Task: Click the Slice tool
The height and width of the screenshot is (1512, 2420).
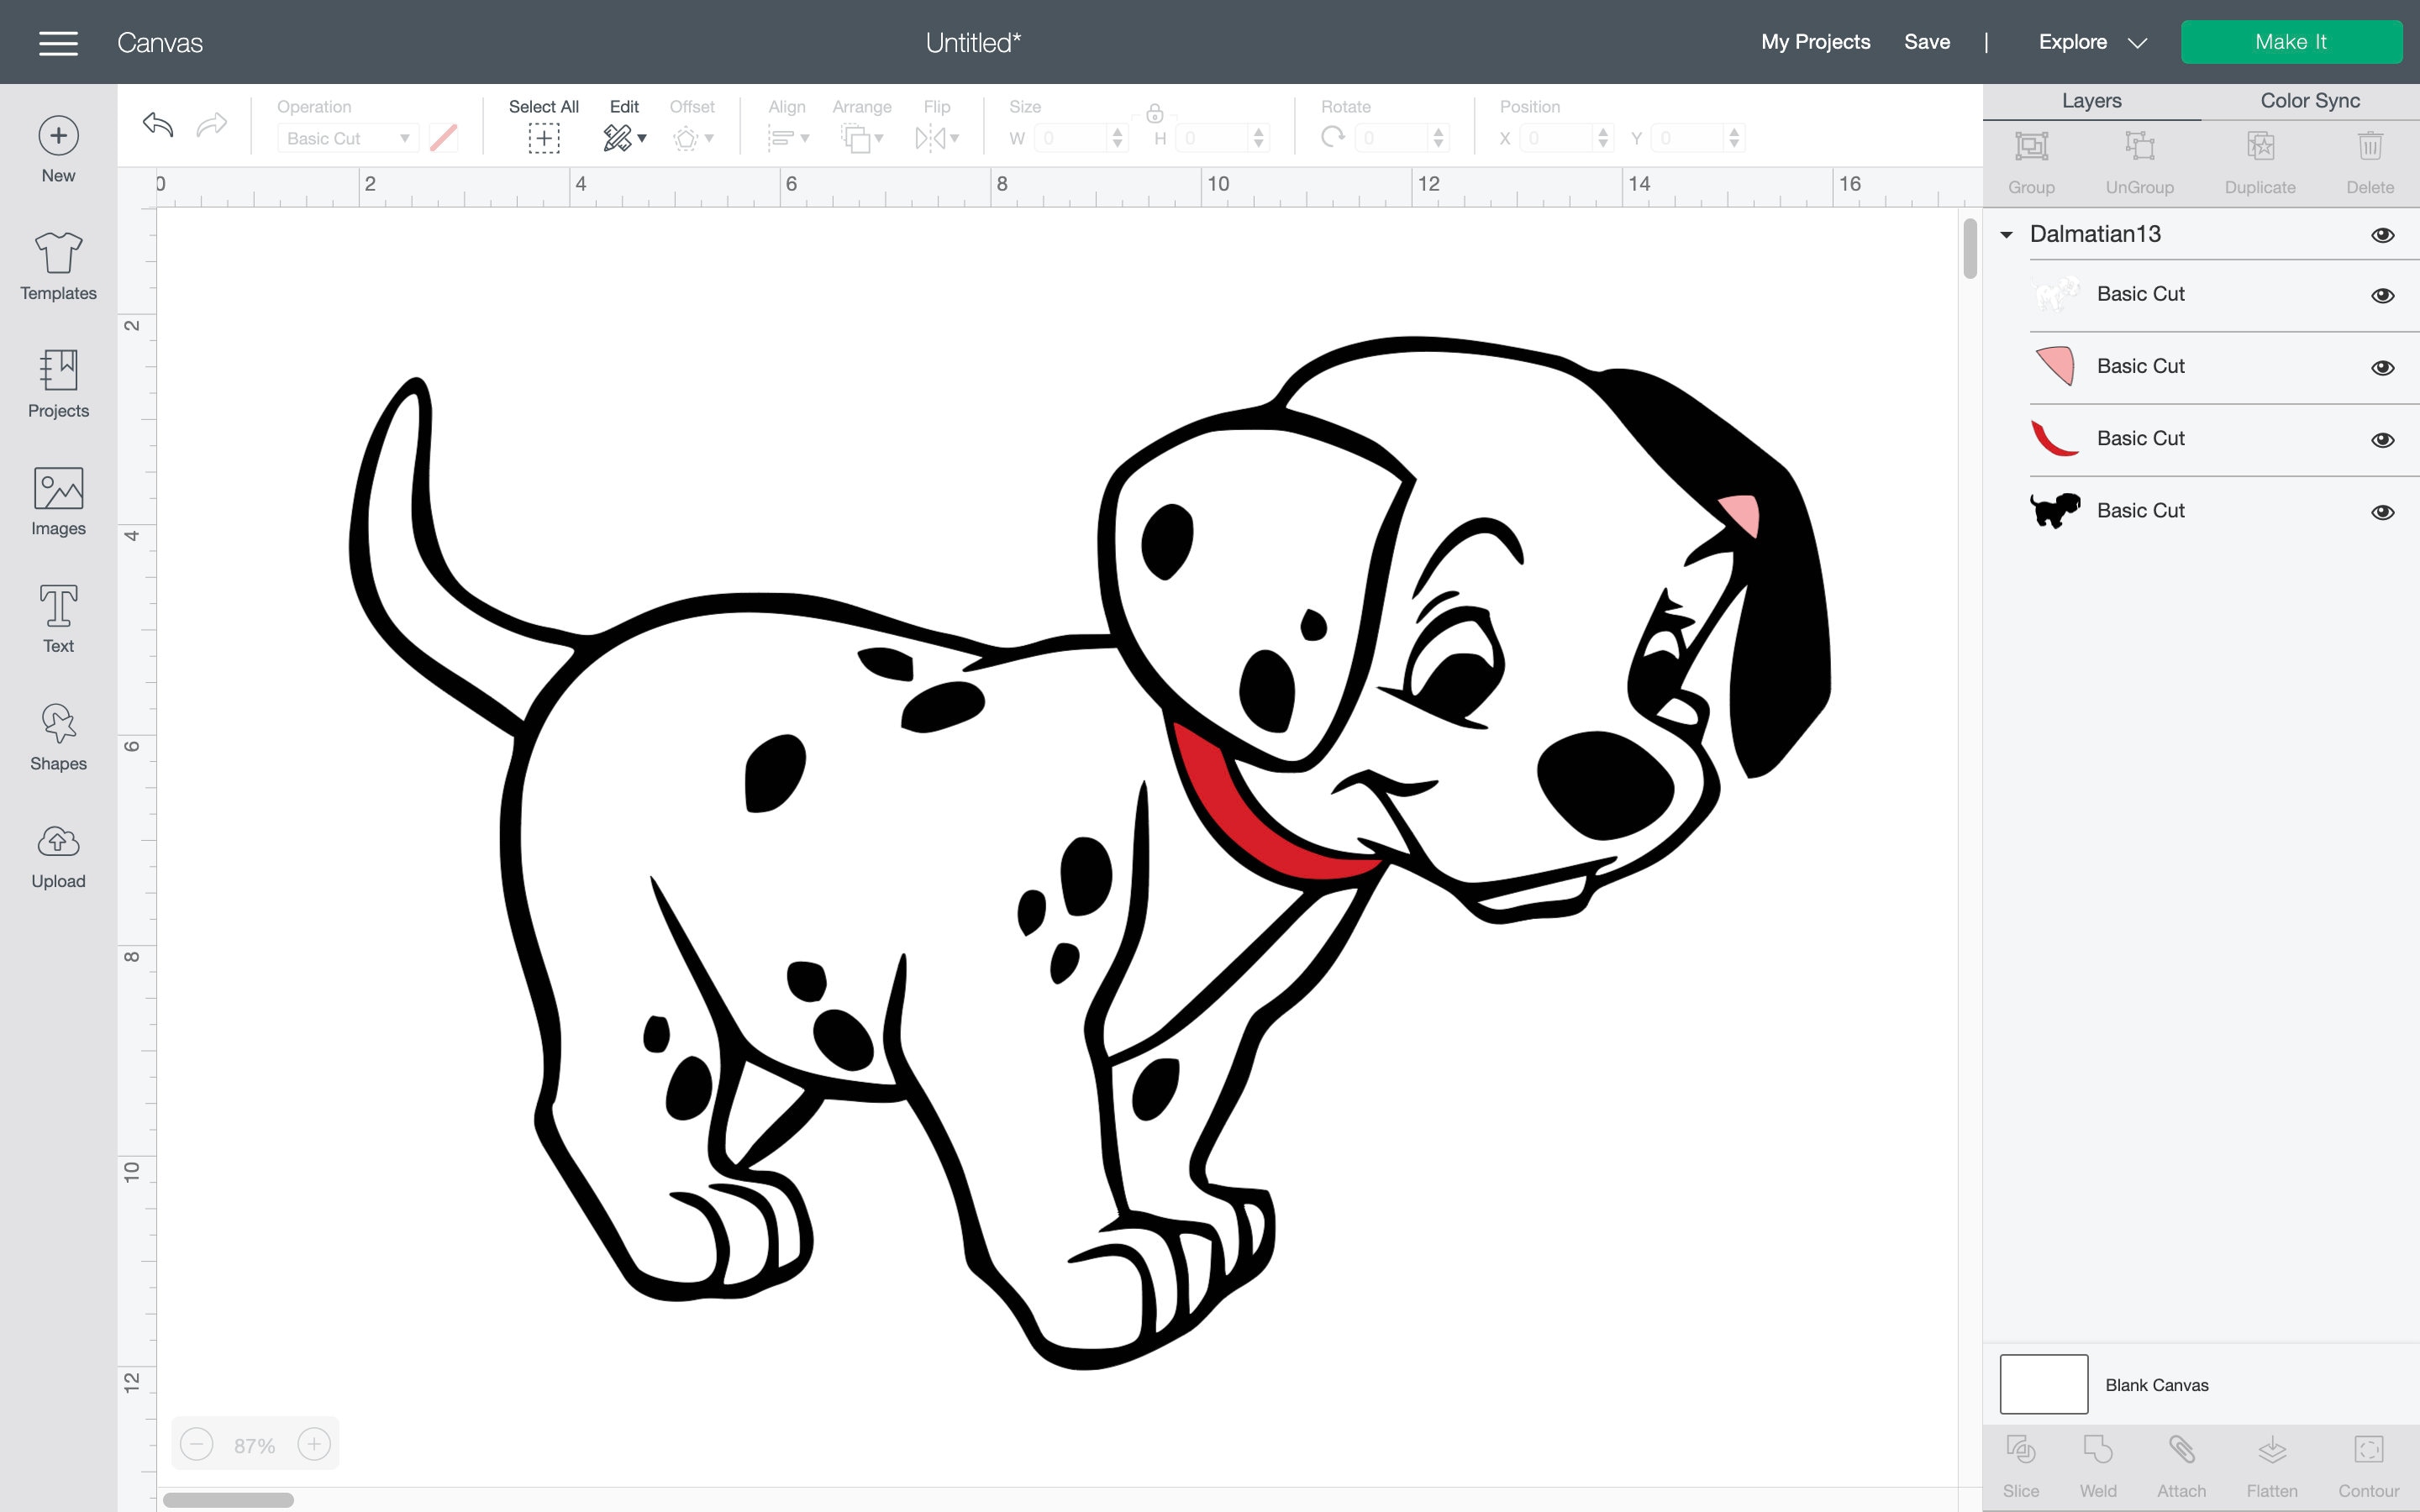Action: pyautogui.click(x=2022, y=1462)
